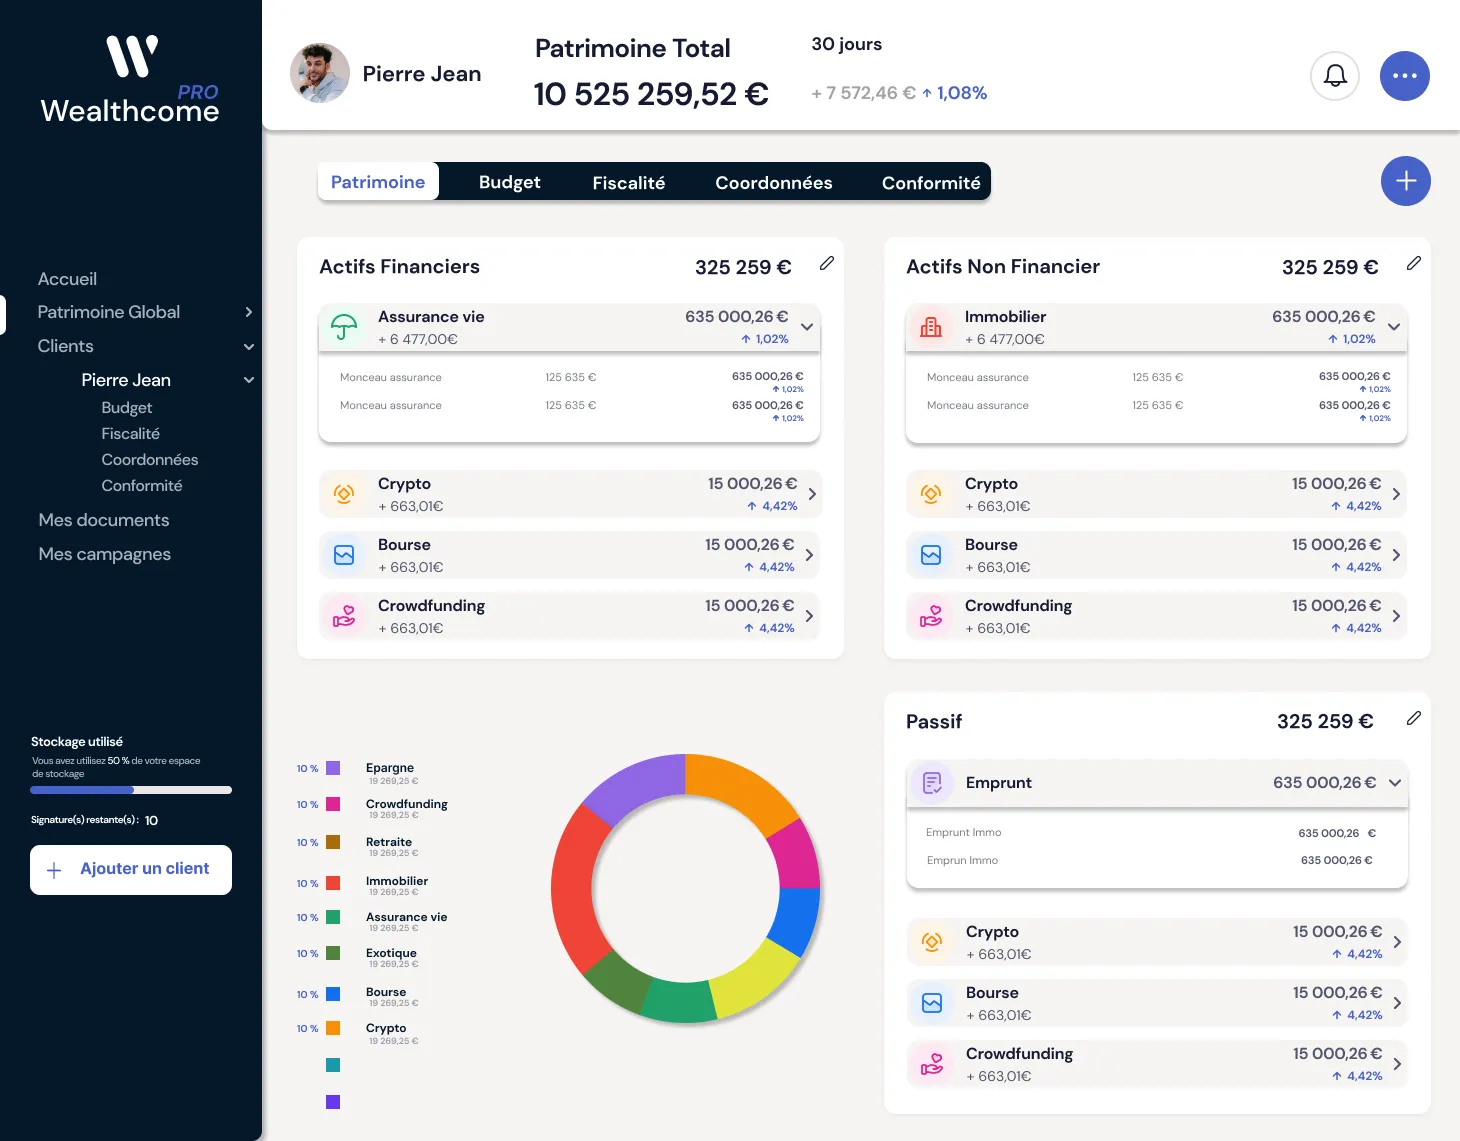Collapse the Pierre Jean client subtree
The width and height of the screenshot is (1460, 1141).
point(249,380)
